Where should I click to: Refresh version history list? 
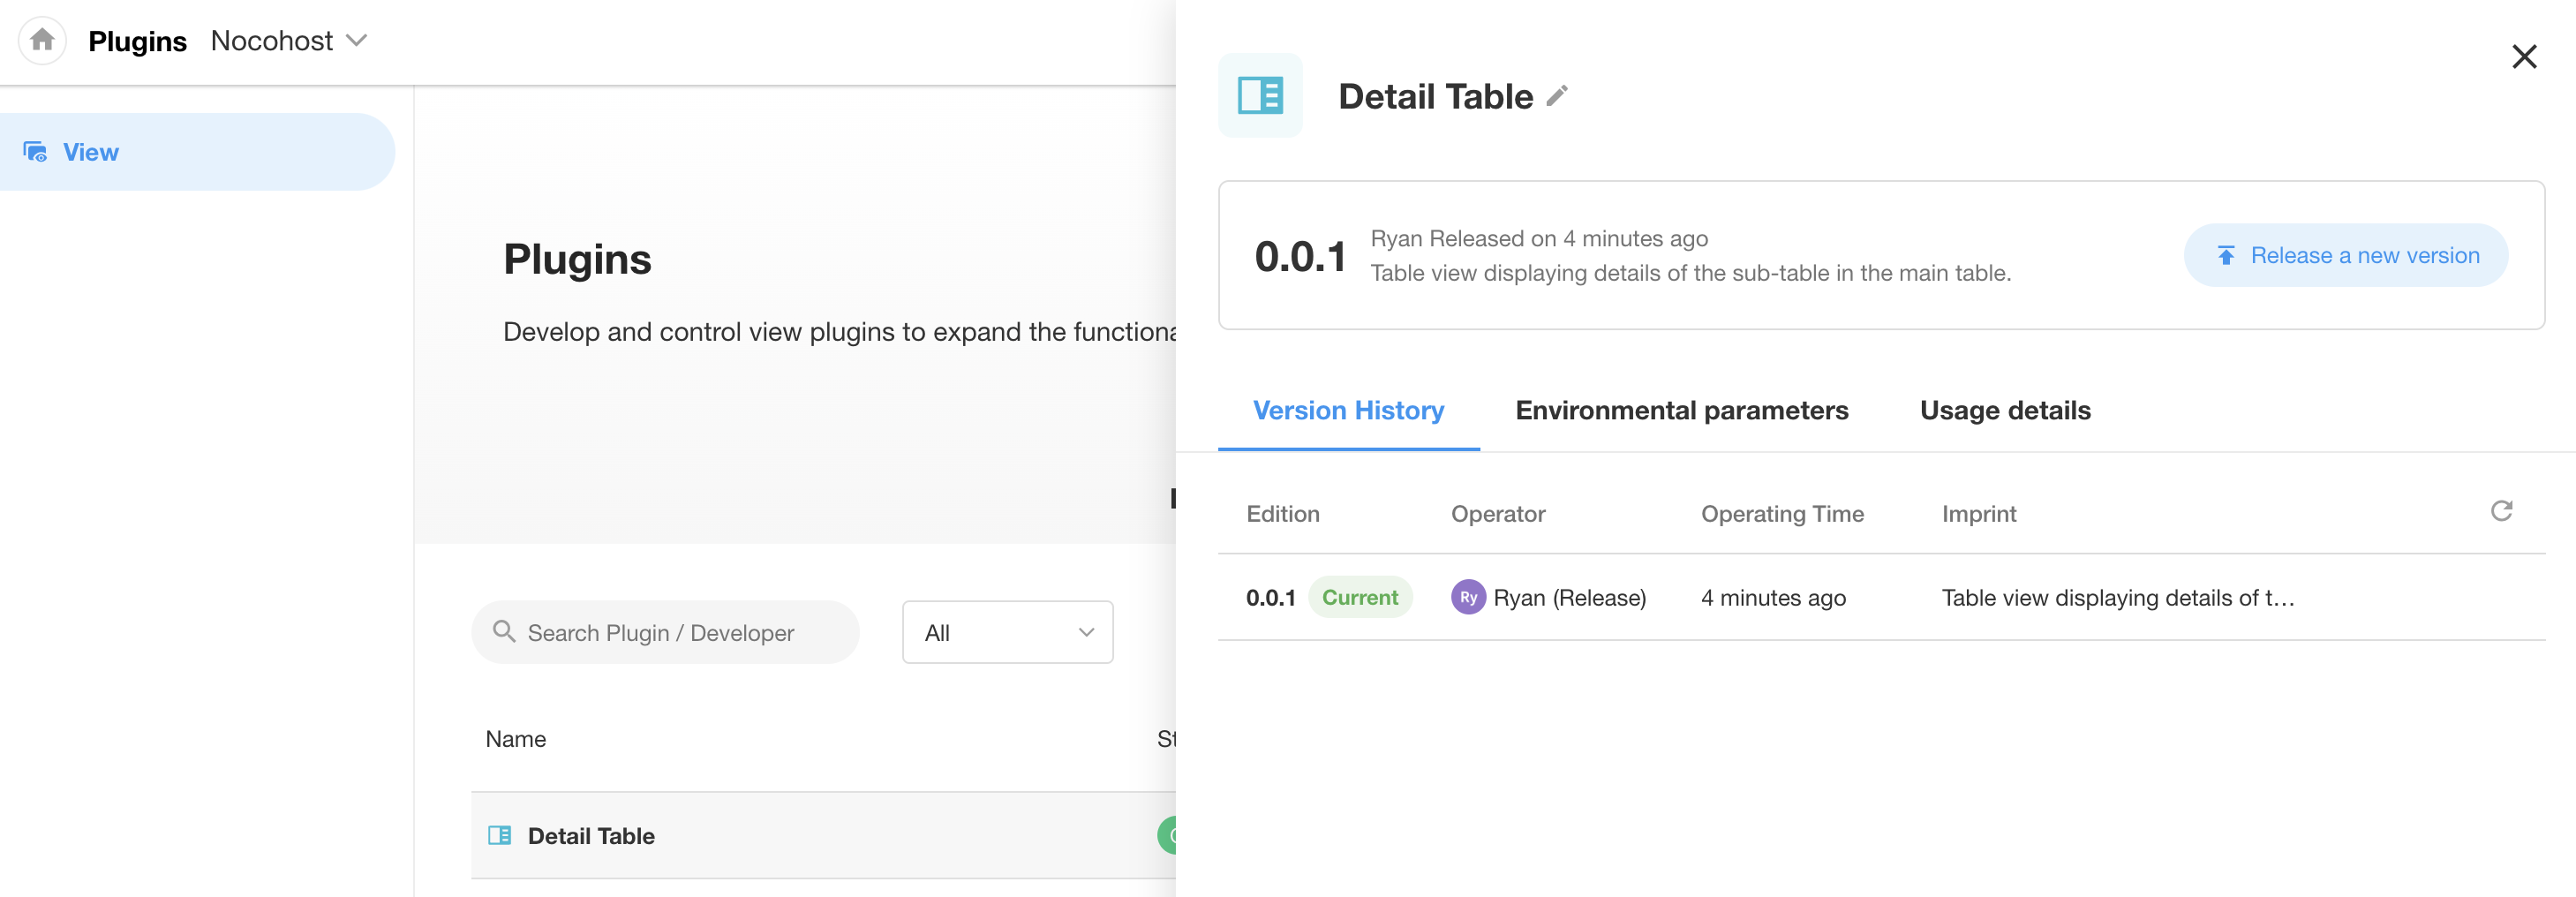click(2501, 511)
